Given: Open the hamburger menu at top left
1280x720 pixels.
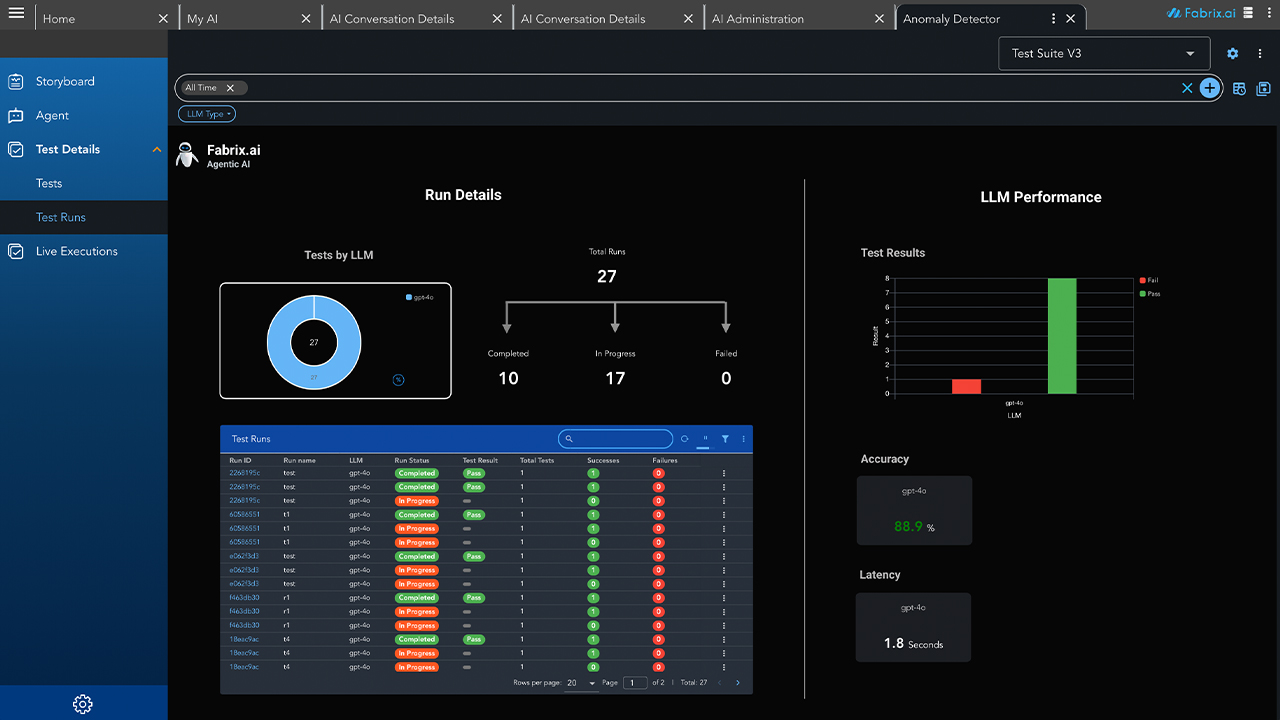Looking at the screenshot, I should 16,14.
